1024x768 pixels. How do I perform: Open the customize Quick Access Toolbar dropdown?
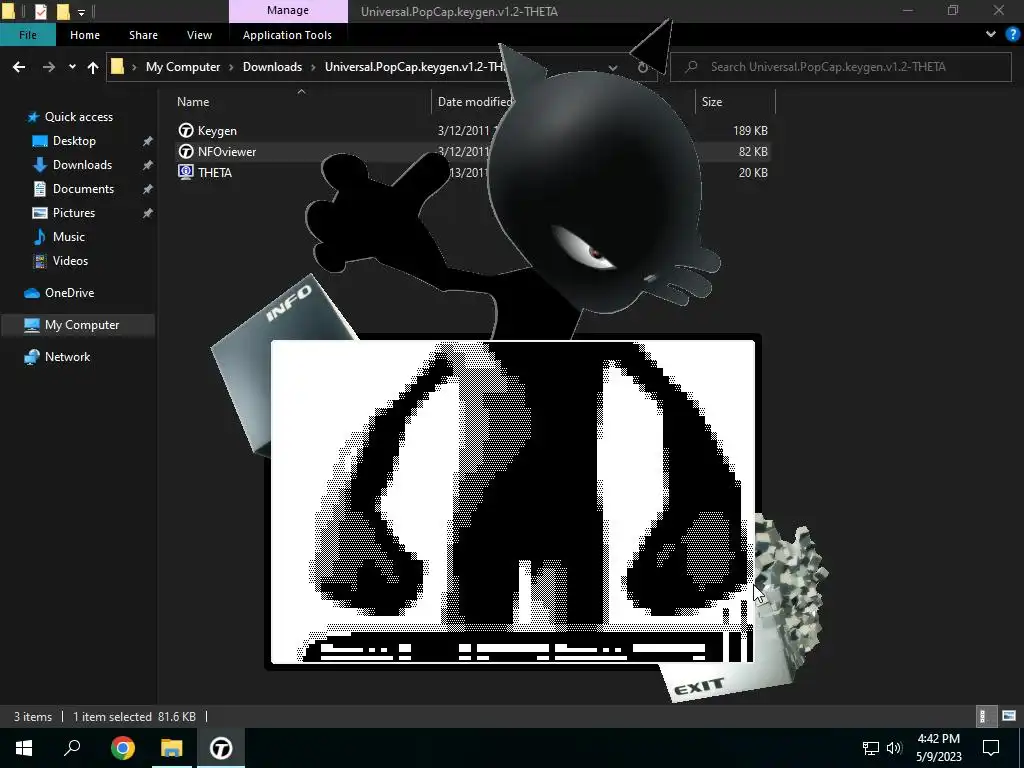point(81,12)
